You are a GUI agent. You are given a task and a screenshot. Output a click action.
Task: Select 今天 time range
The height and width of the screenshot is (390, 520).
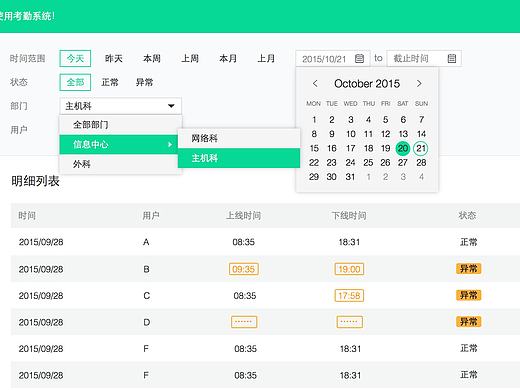pyautogui.click(x=75, y=59)
